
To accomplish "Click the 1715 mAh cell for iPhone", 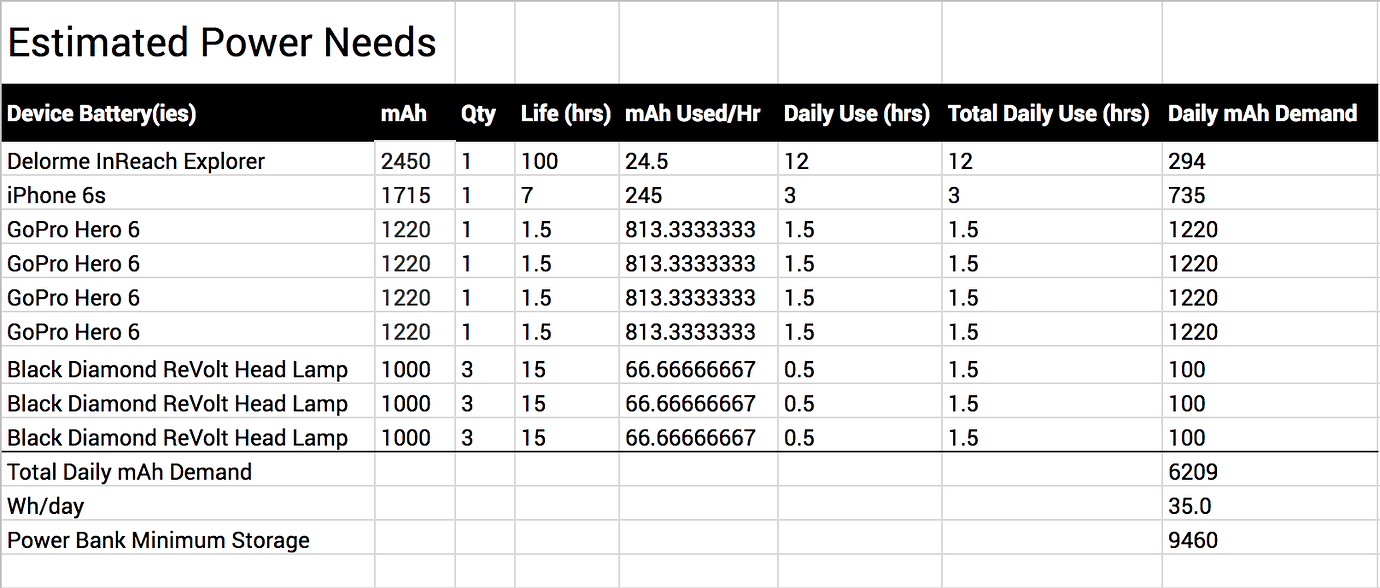I will coord(406,195).
